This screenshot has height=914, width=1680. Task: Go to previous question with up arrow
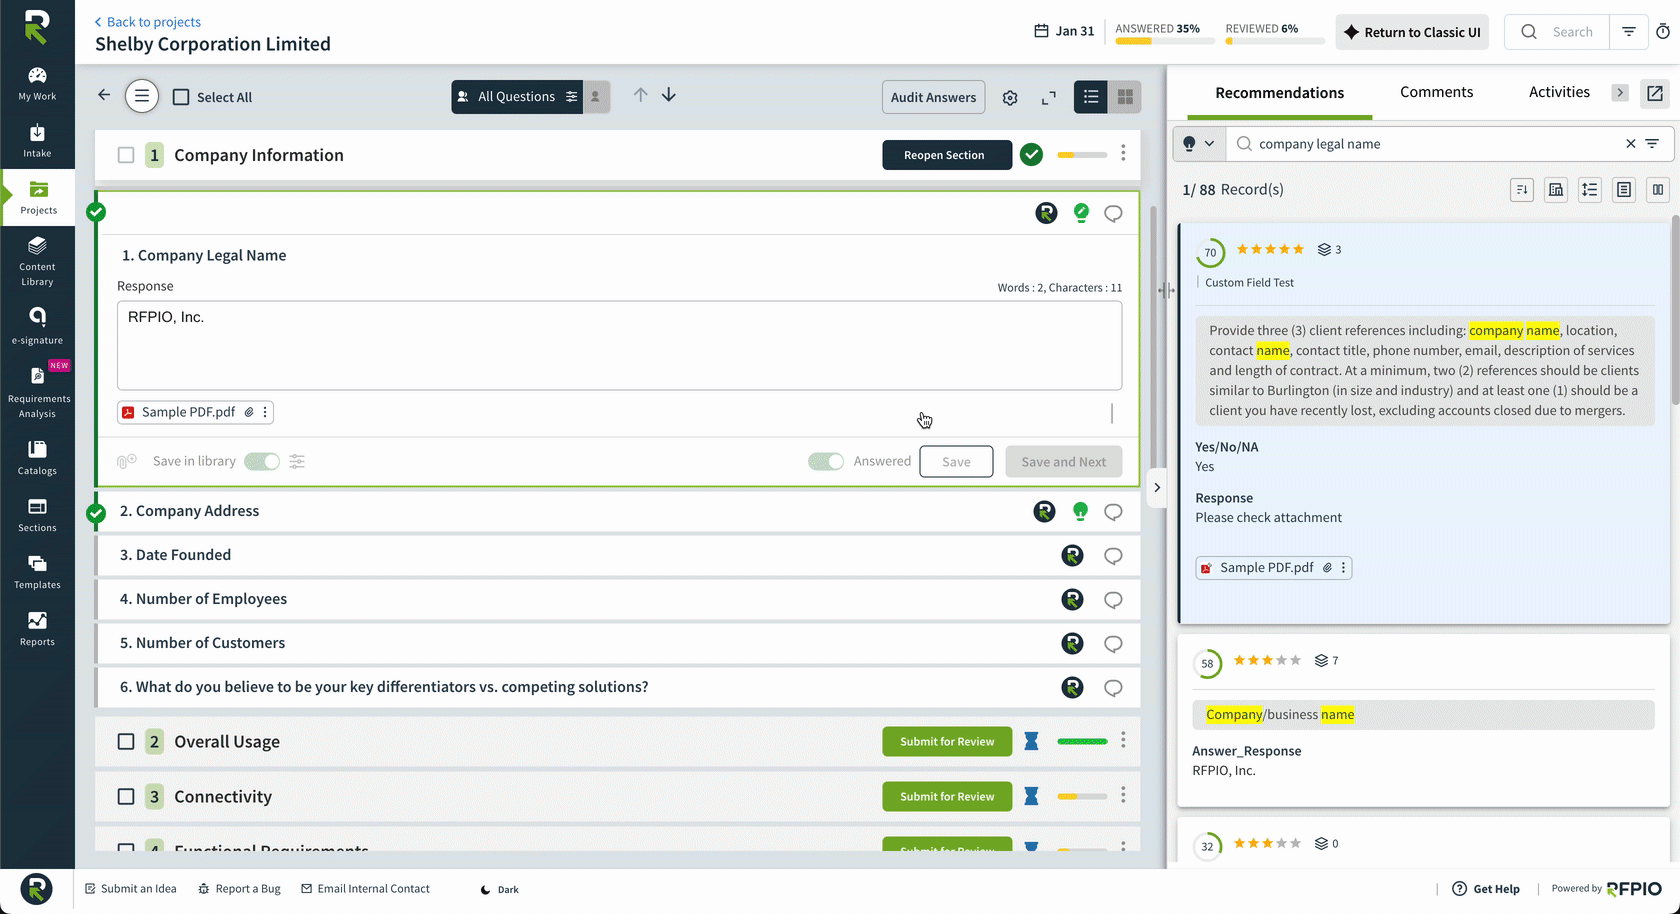pyautogui.click(x=640, y=95)
